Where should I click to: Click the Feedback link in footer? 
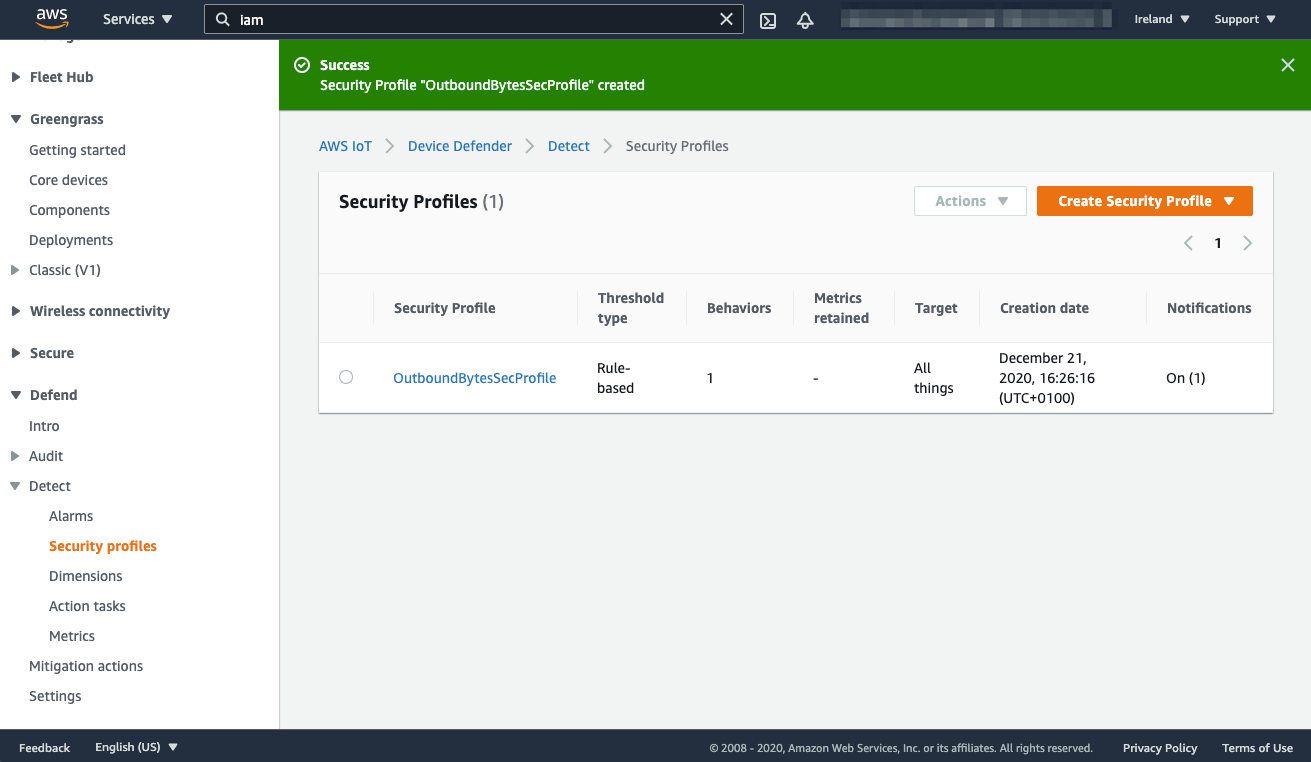point(45,748)
